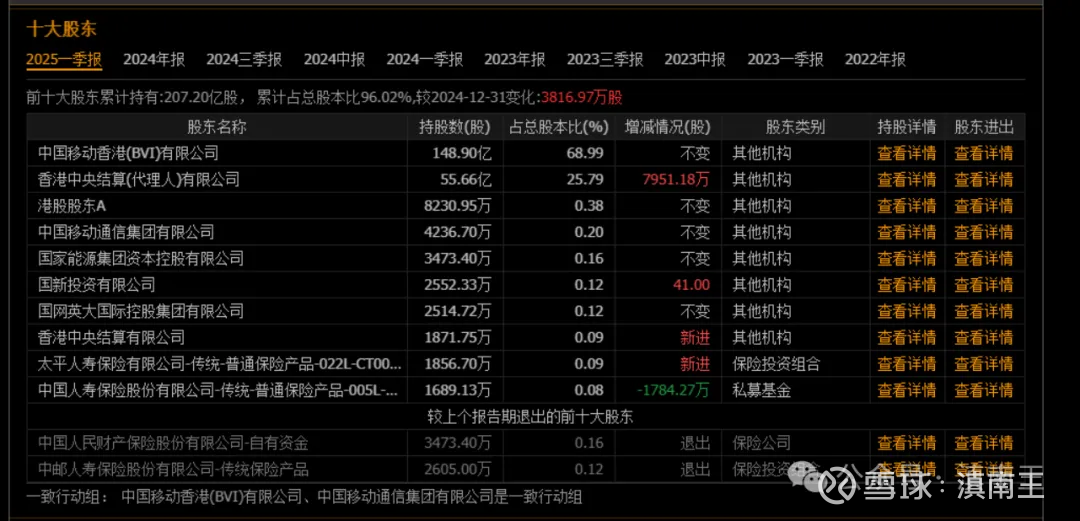Select the 中国人寿保险股份有限公司-传统-普通保险产品 name

tap(218, 390)
